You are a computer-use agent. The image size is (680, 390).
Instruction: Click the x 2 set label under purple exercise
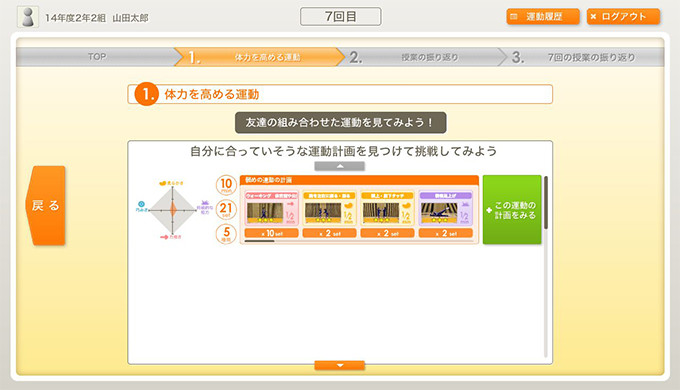pos(446,233)
